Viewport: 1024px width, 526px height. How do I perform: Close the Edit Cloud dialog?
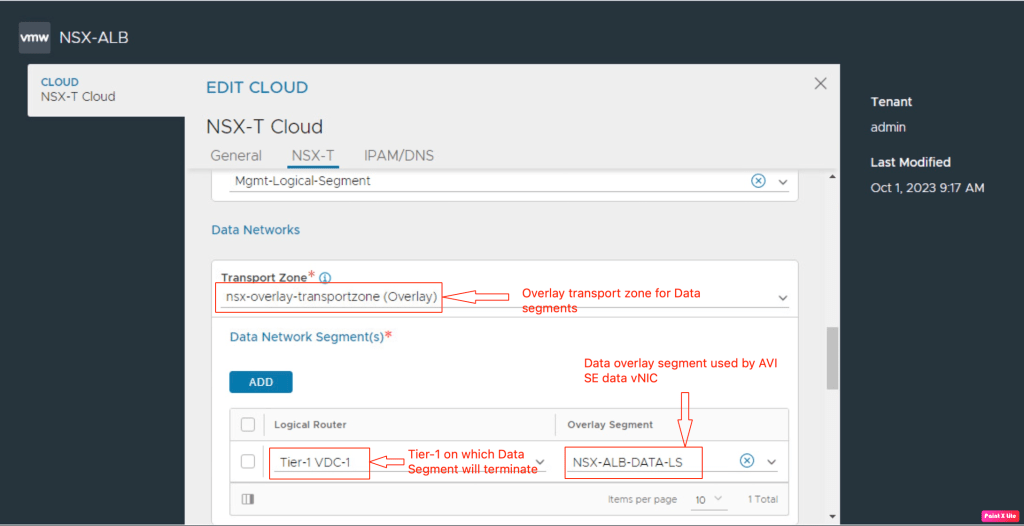pos(820,84)
